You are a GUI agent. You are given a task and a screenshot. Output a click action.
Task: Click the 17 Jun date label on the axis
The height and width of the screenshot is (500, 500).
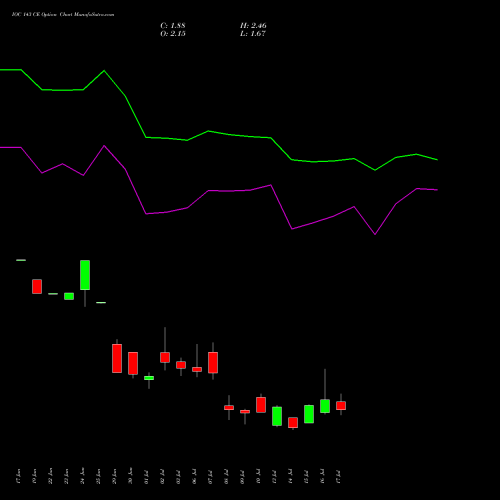18,477
